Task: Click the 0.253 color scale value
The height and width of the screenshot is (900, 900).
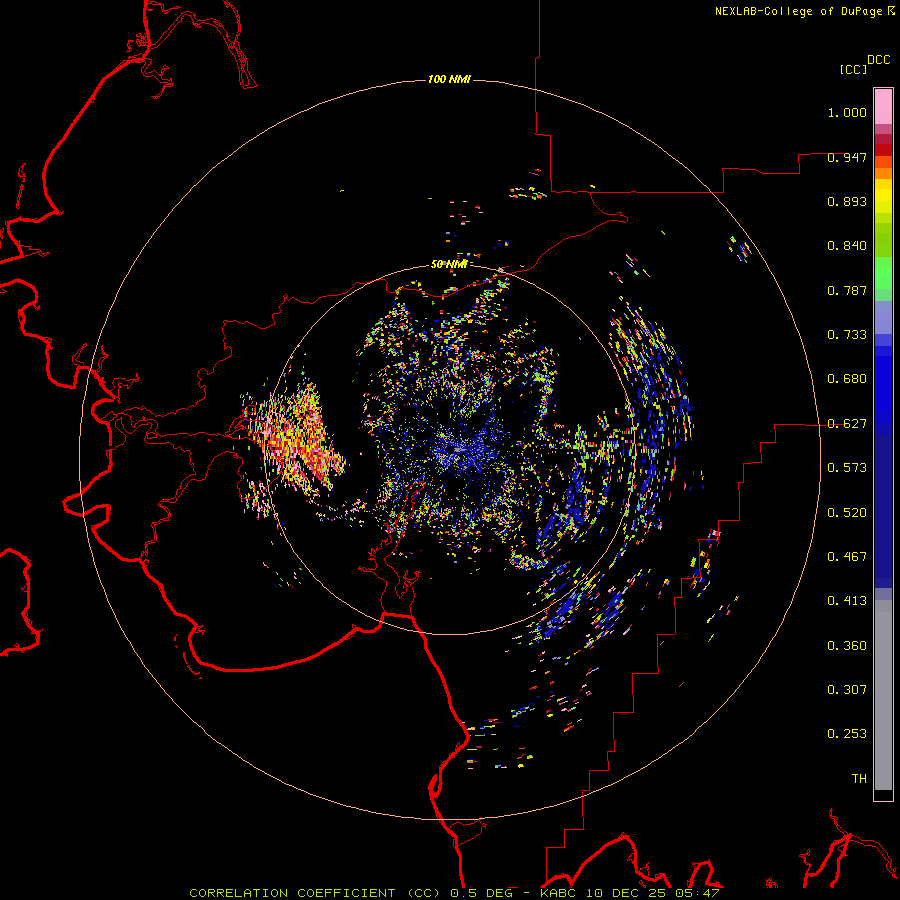Action: pyautogui.click(x=847, y=734)
